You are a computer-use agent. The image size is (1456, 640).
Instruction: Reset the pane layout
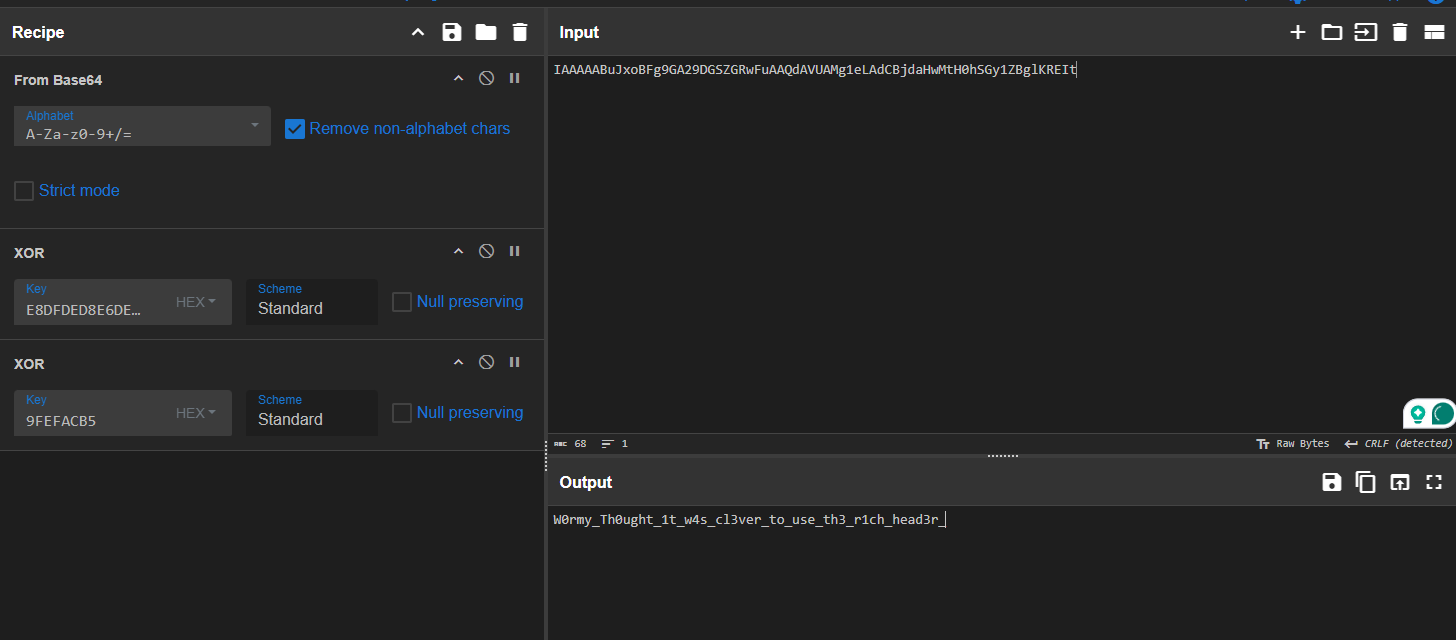pos(1434,32)
